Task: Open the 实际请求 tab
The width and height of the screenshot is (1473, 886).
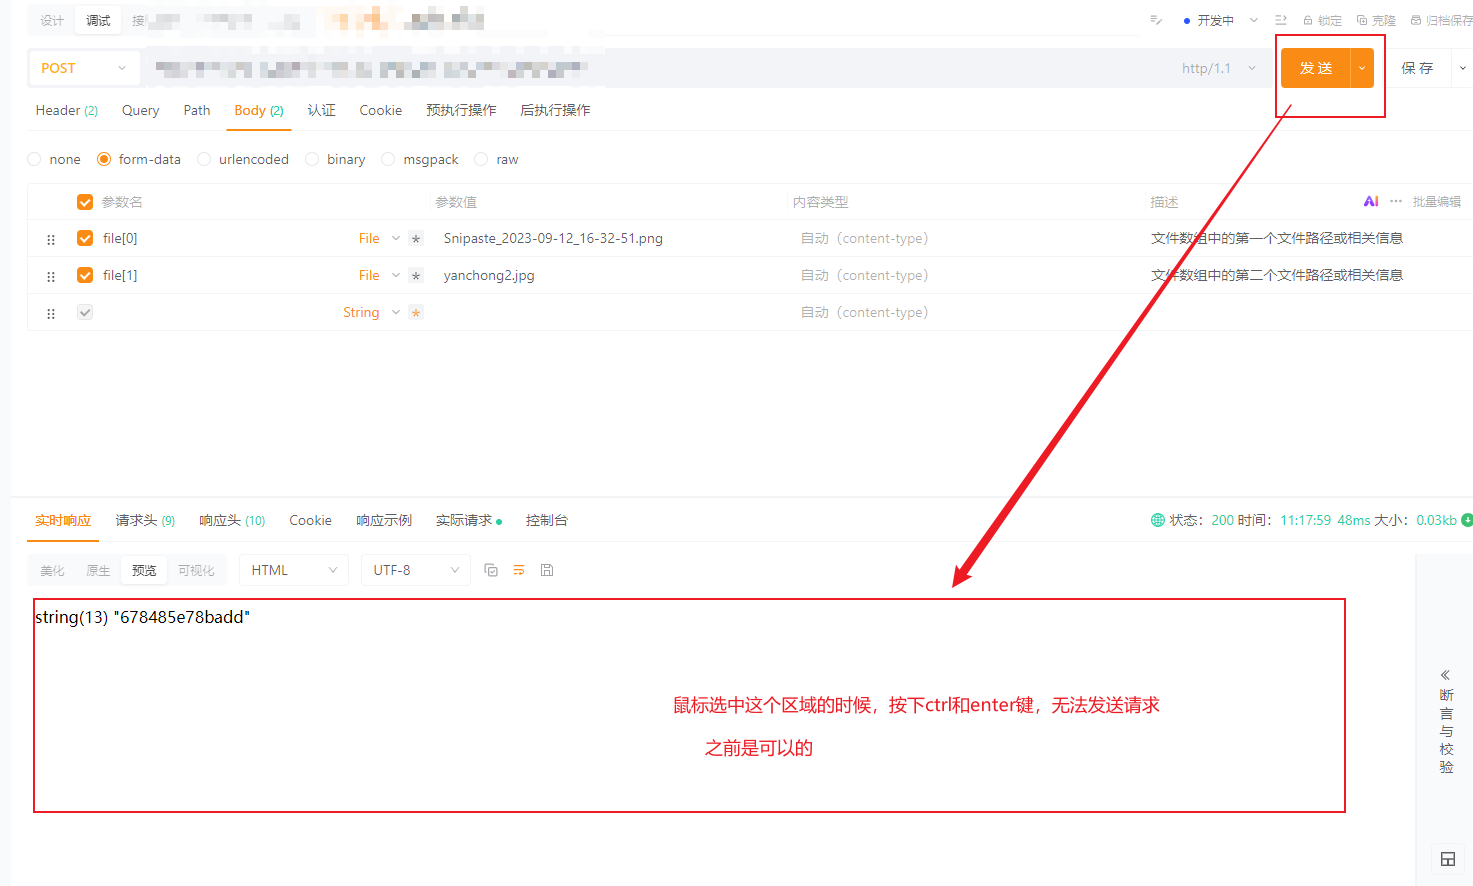Action: tap(469, 520)
